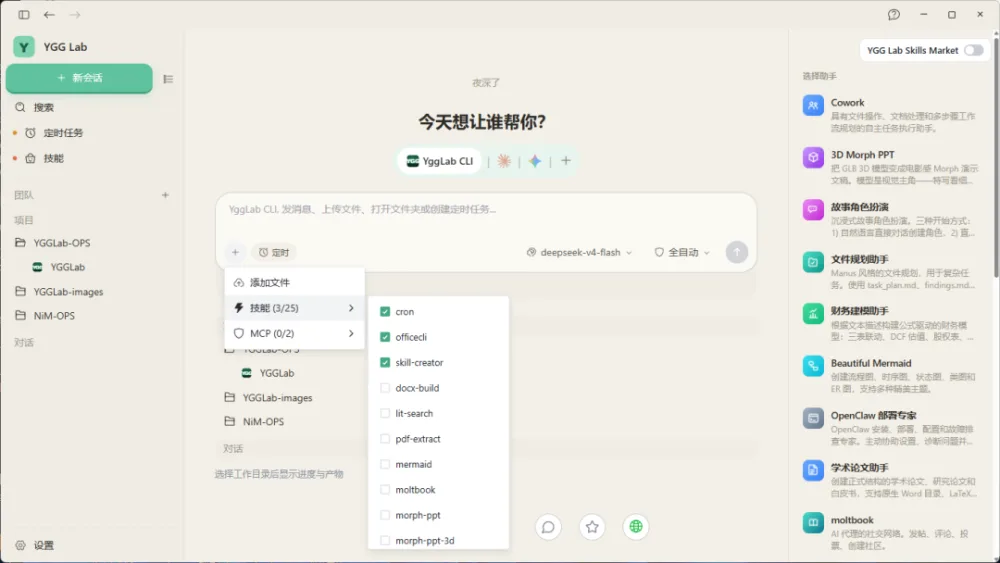
Task: Enable the morph-ppt-3d skill
Action: (x=385, y=541)
